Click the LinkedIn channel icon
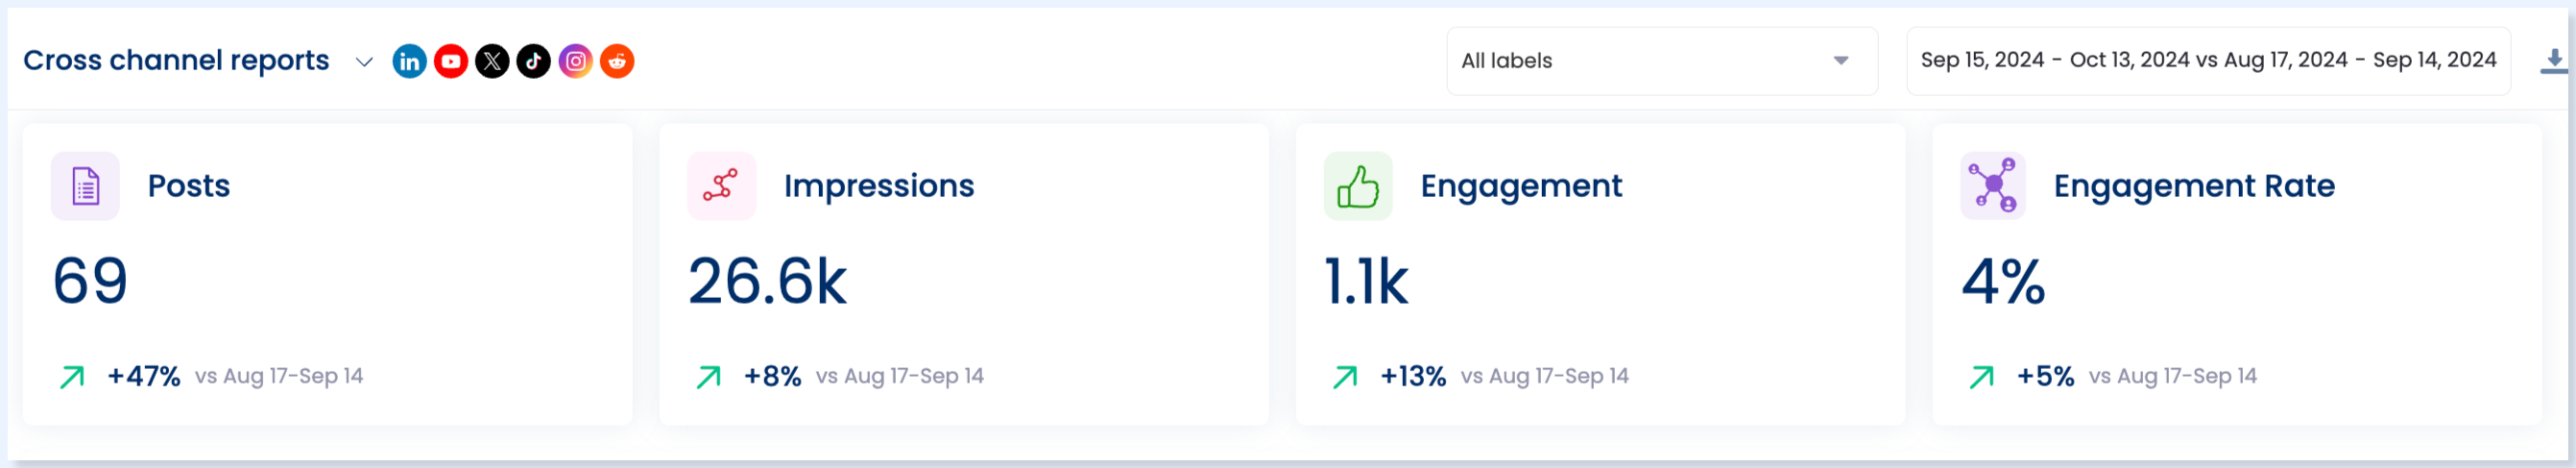The height and width of the screenshot is (468, 2576). pos(409,61)
